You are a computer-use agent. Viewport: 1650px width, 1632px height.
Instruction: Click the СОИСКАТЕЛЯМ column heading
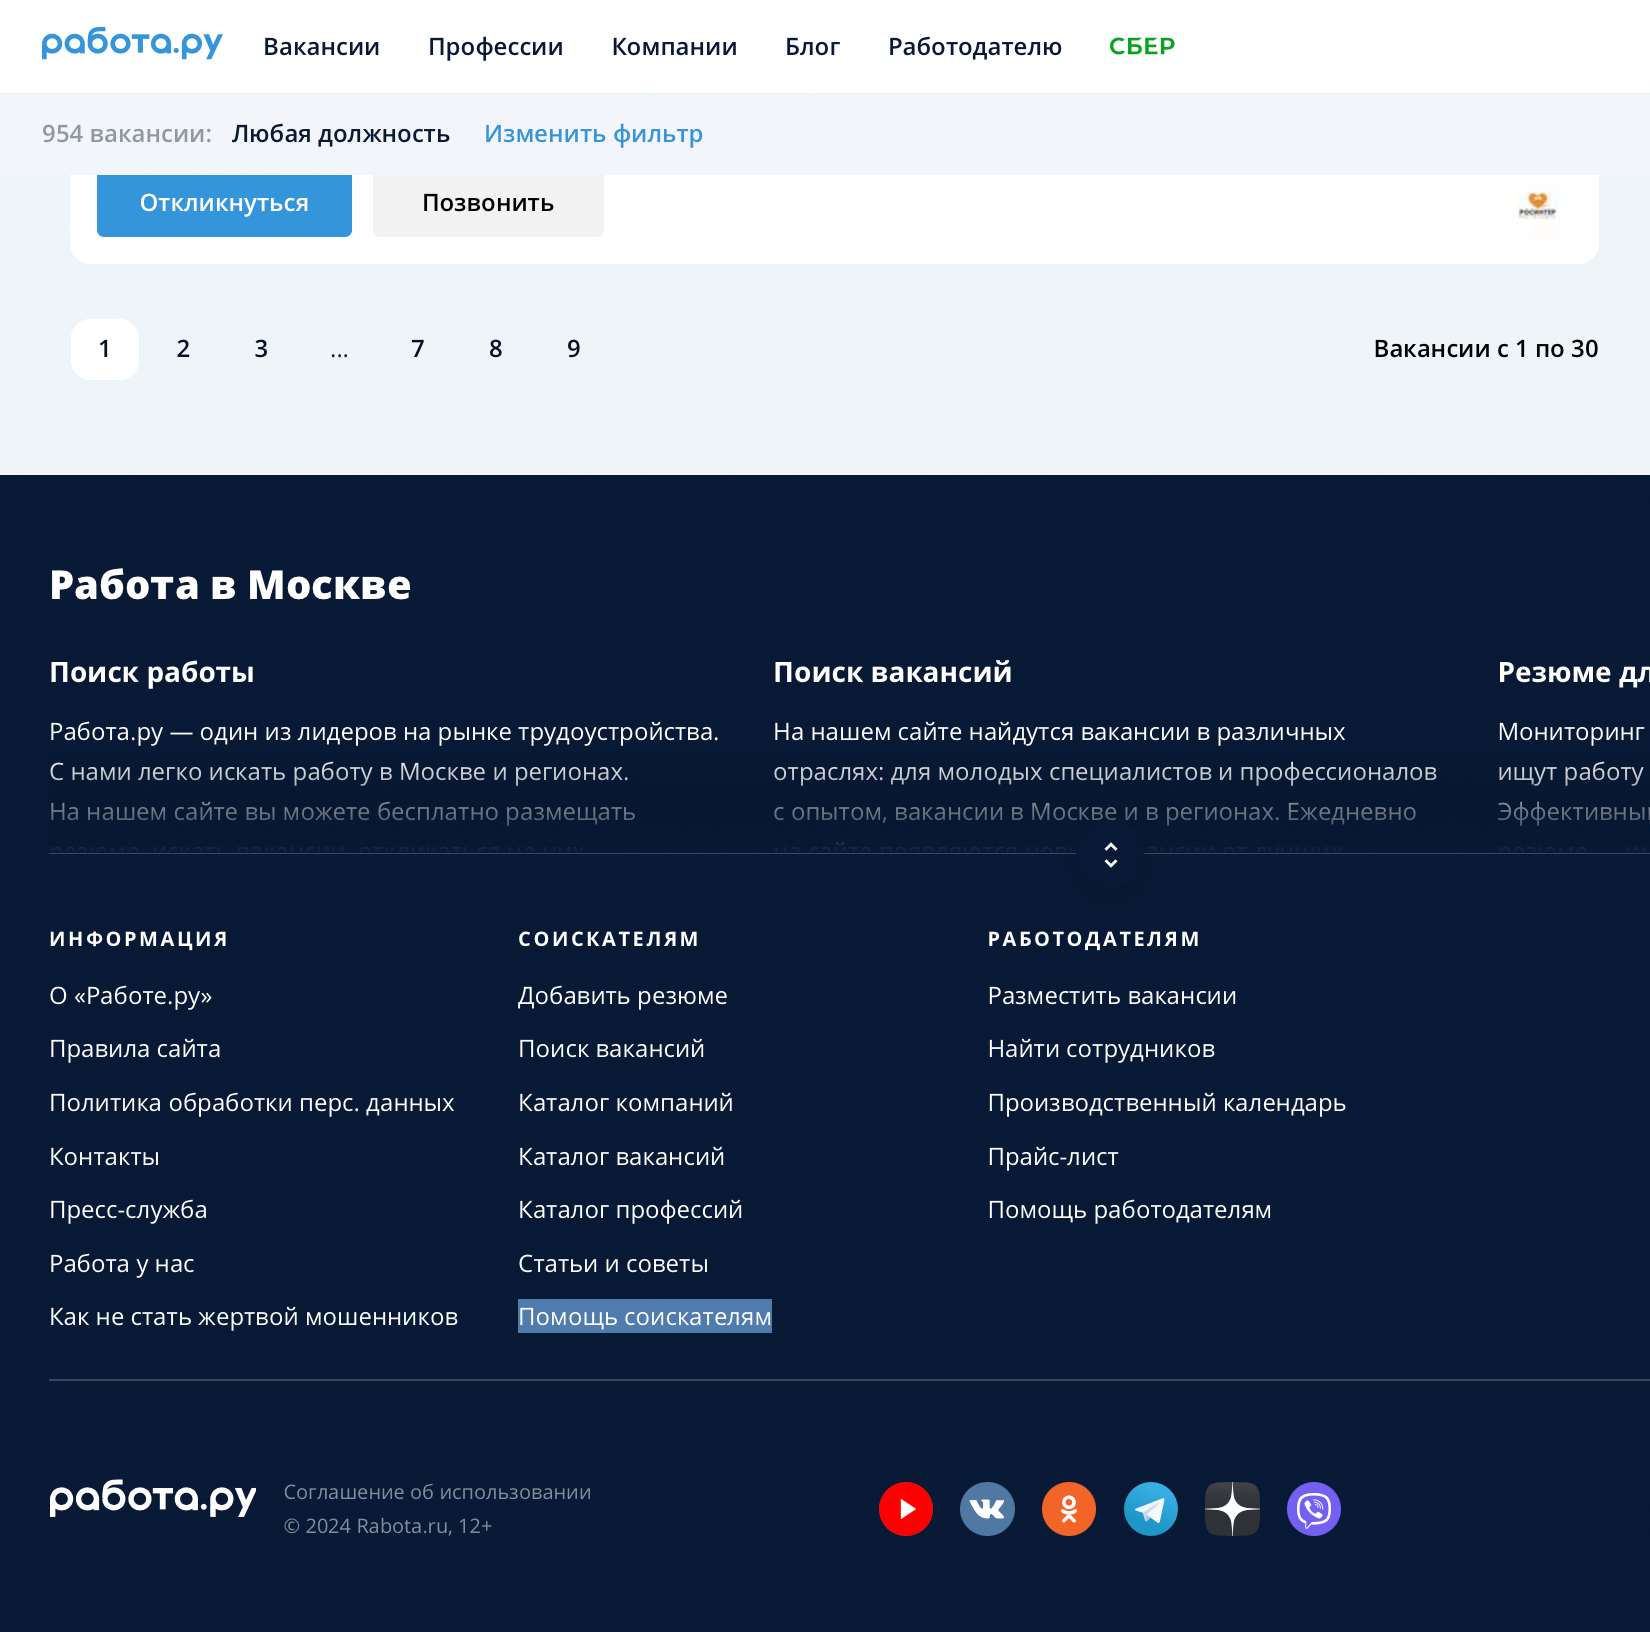coord(609,939)
